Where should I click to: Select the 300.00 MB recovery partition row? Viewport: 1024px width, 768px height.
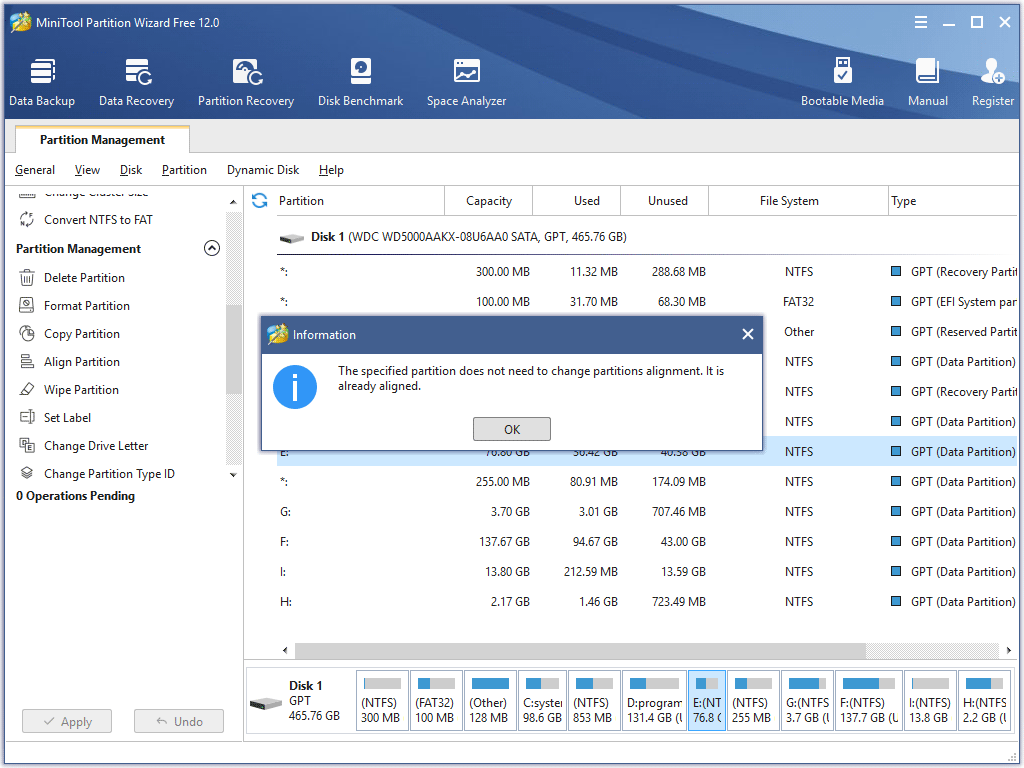(x=647, y=272)
